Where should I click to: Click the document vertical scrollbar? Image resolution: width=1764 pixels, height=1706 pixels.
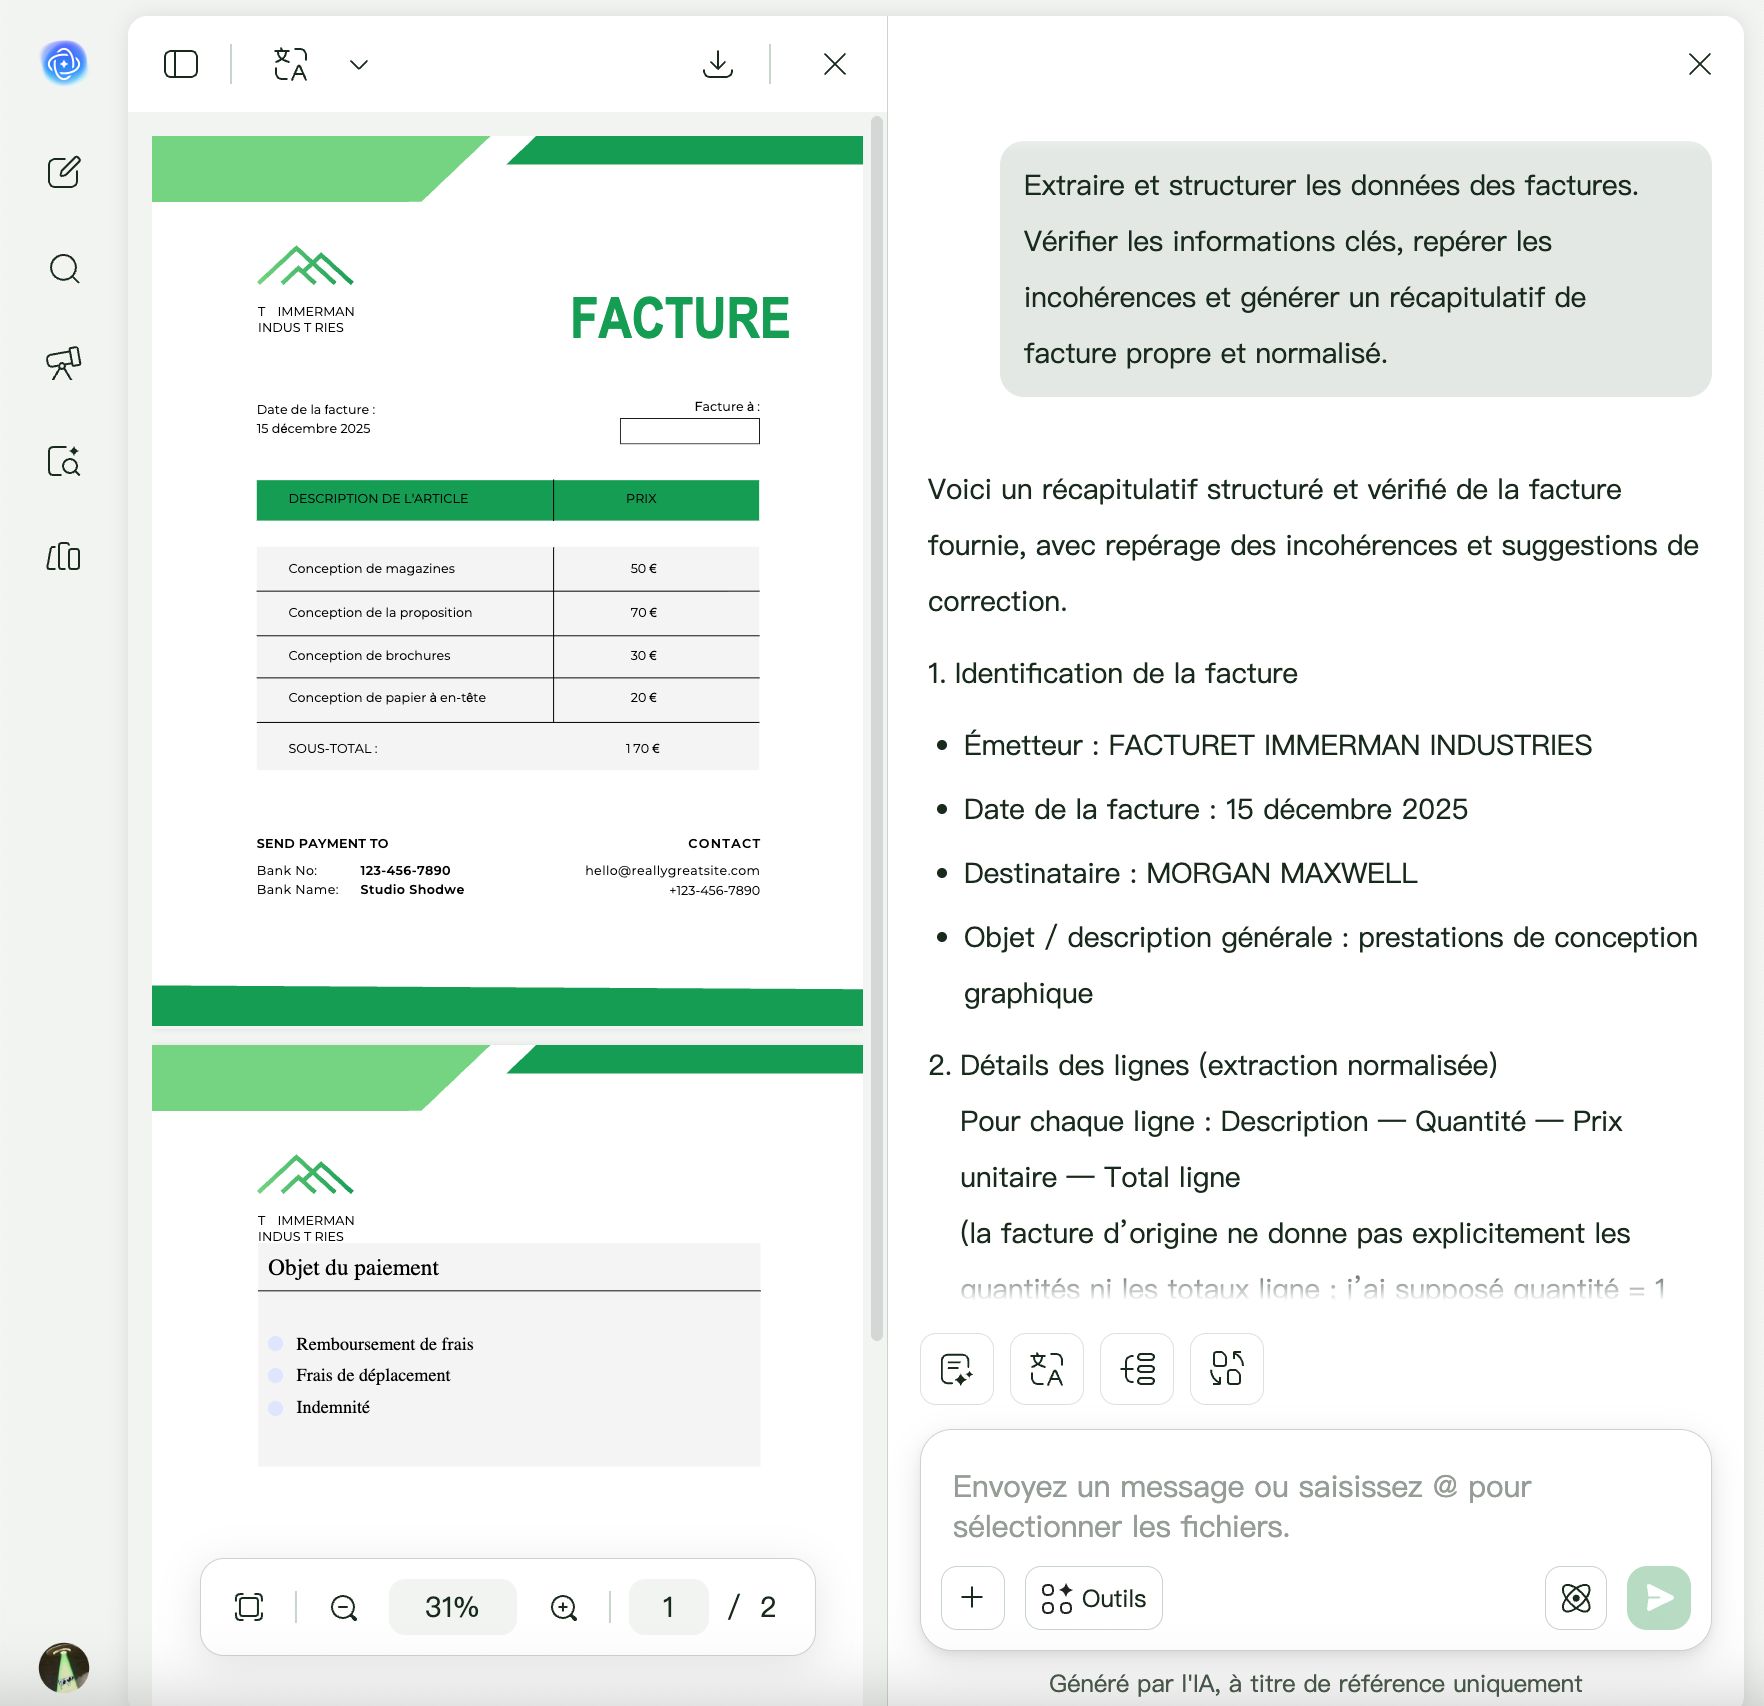tap(877, 728)
